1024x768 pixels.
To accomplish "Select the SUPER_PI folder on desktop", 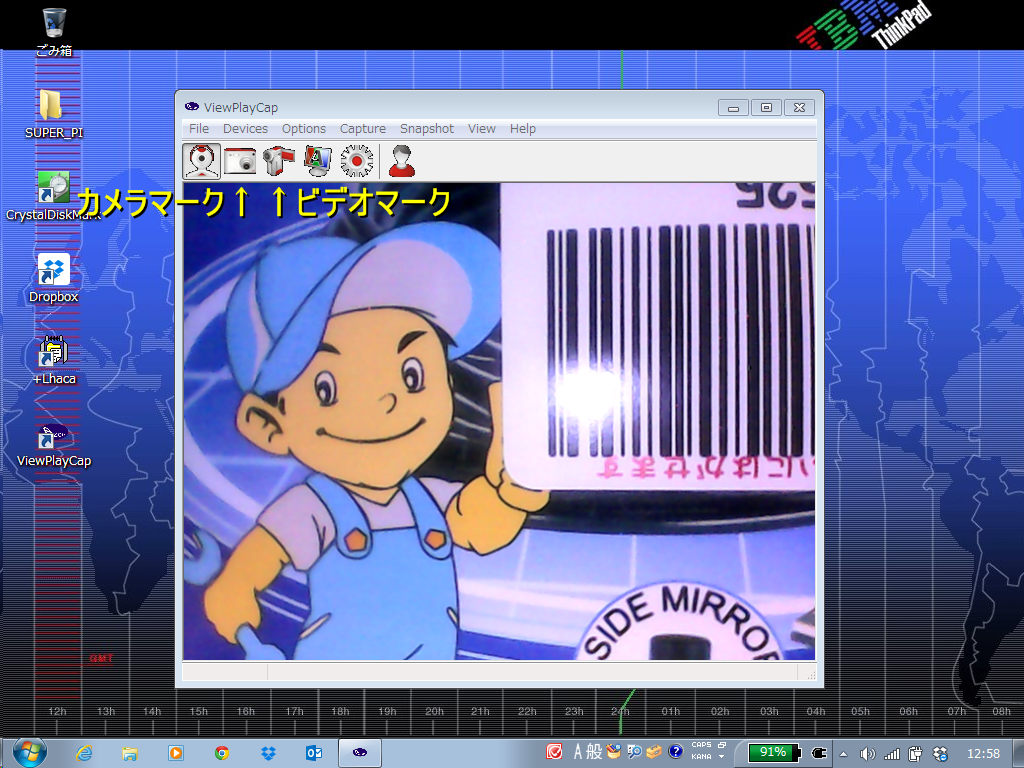I will coord(54,114).
